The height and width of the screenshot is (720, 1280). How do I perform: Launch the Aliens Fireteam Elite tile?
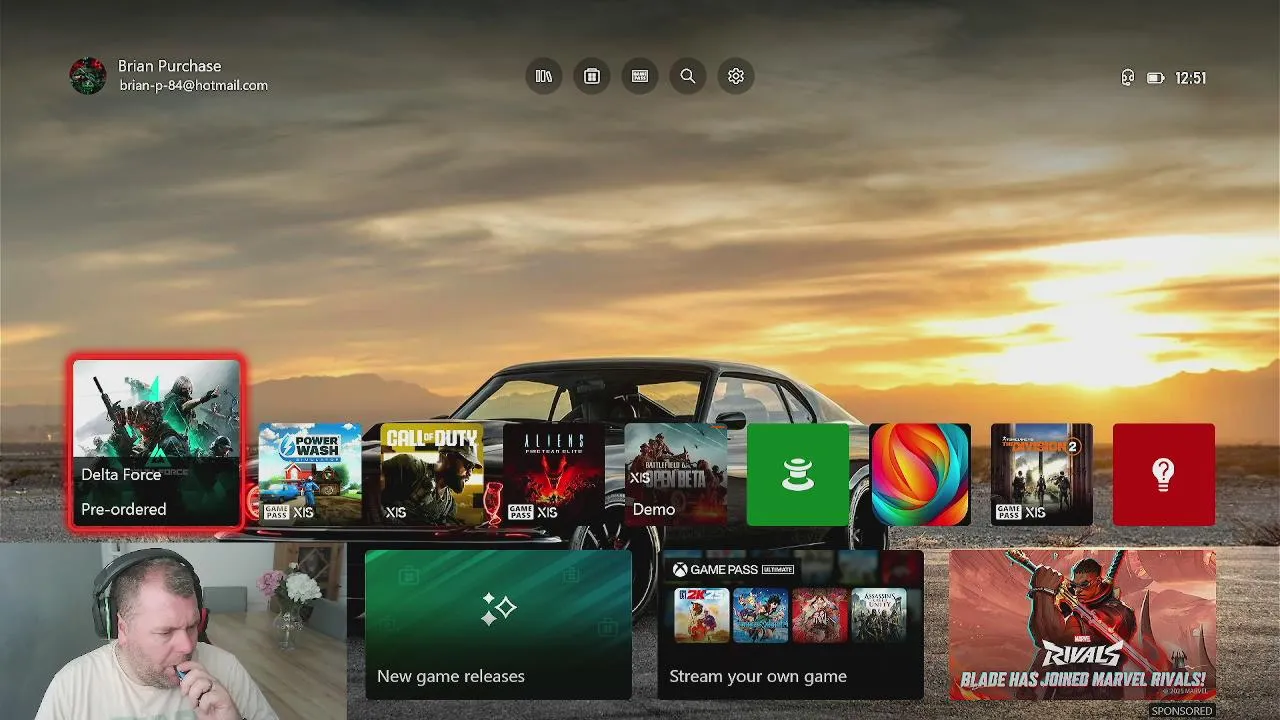click(x=554, y=474)
